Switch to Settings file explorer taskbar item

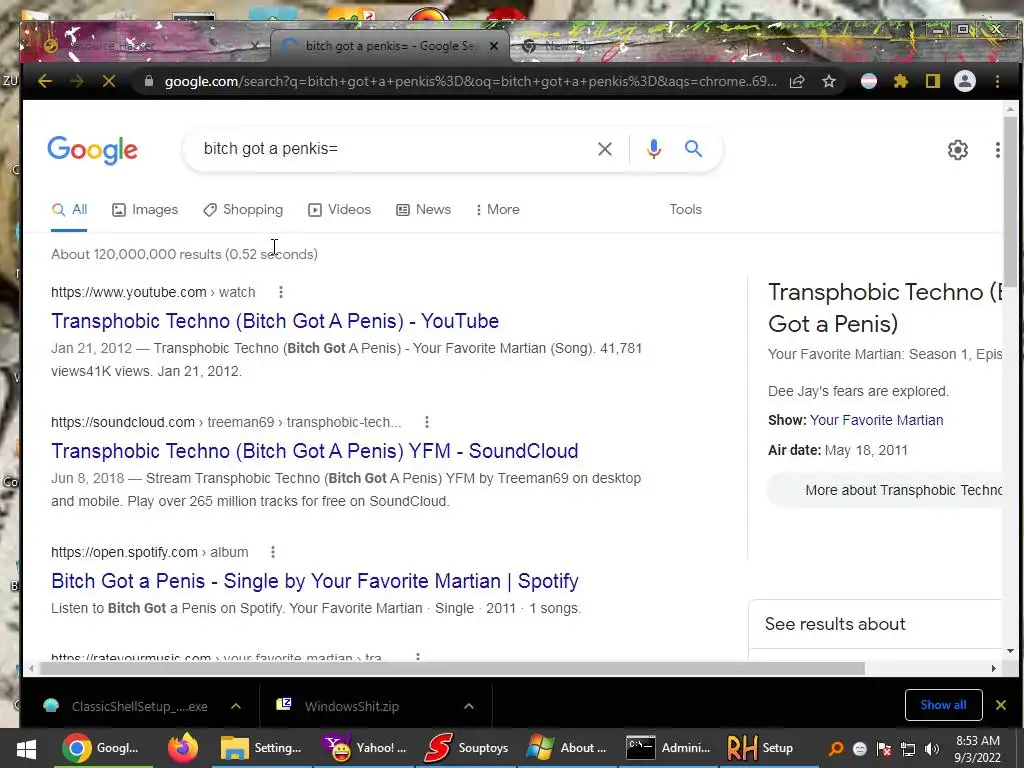click(261, 748)
